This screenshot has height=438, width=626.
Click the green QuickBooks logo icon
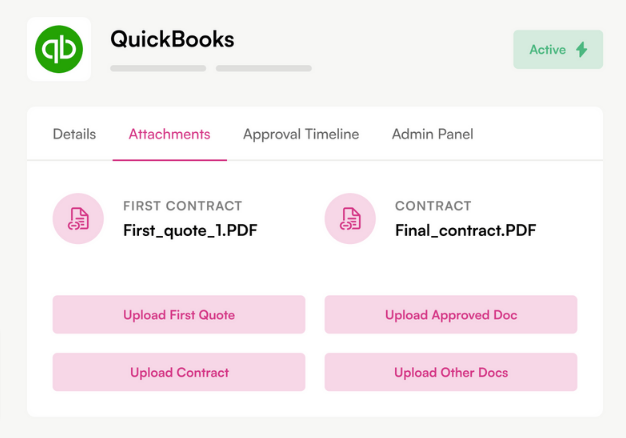59,49
